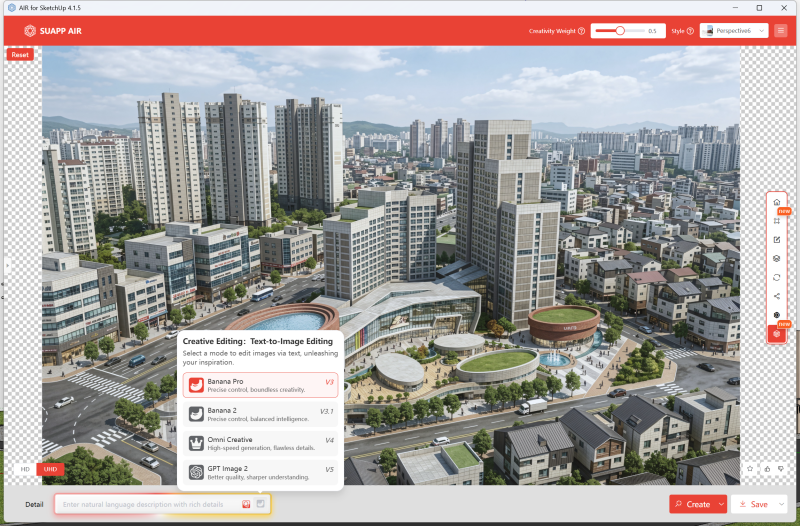This screenshot has height=526, width=800.
Task: Click the 0.5 creativity weight value
Action: [652, 31]
